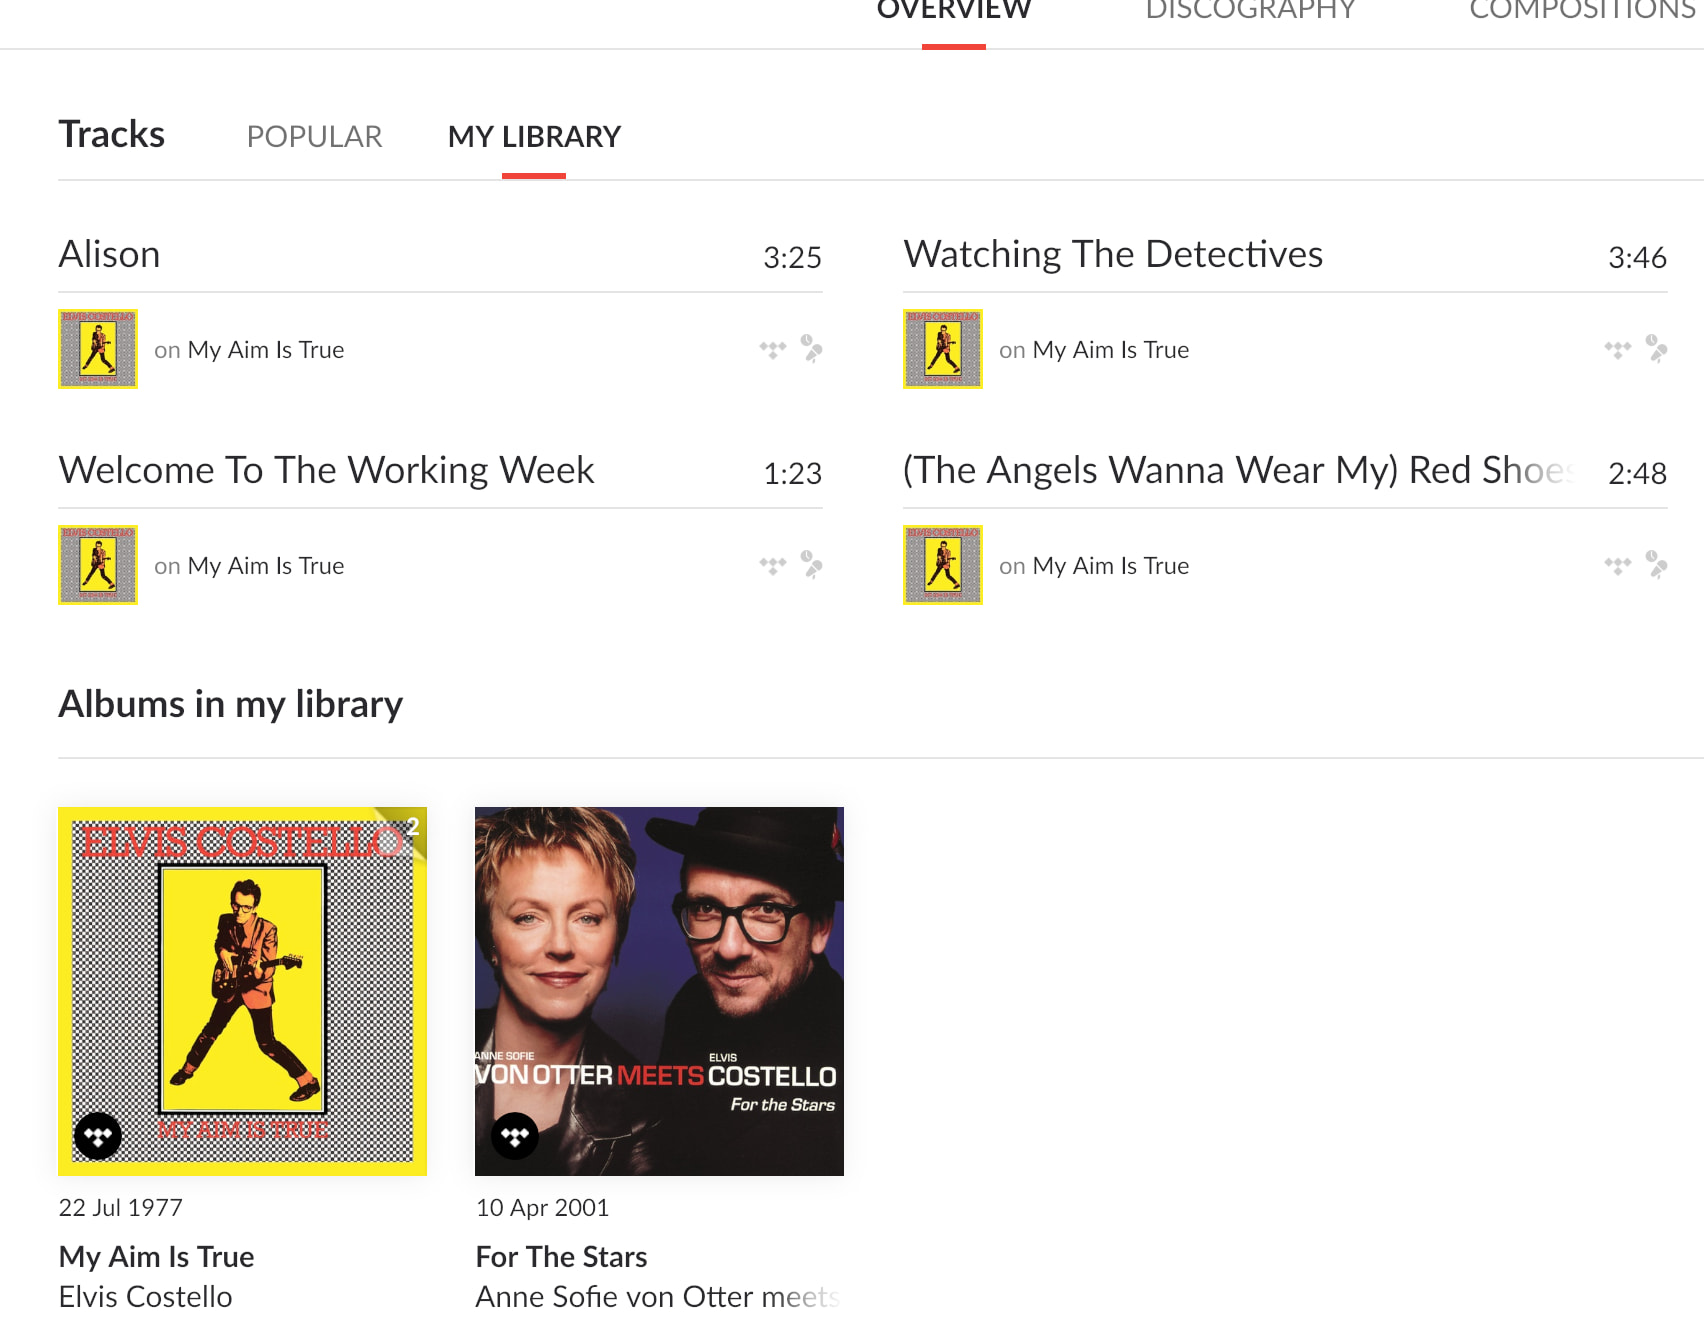Click TIDAL icon in Watching The Detectives row

click(1617, 350)
